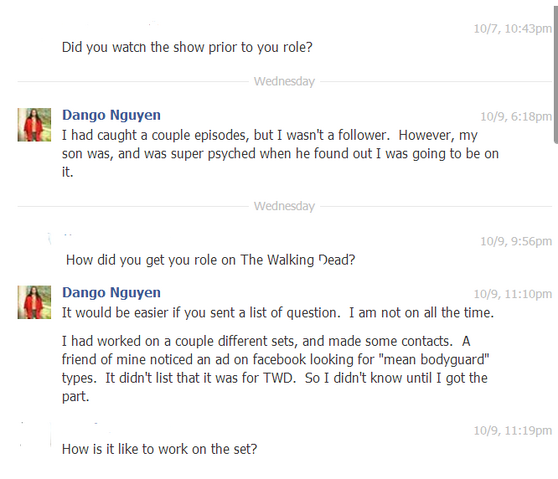Click Dango Nguyen's avatar beside the 6:18pm message
Screen dimensions: 558x479
tap(34, 125)
